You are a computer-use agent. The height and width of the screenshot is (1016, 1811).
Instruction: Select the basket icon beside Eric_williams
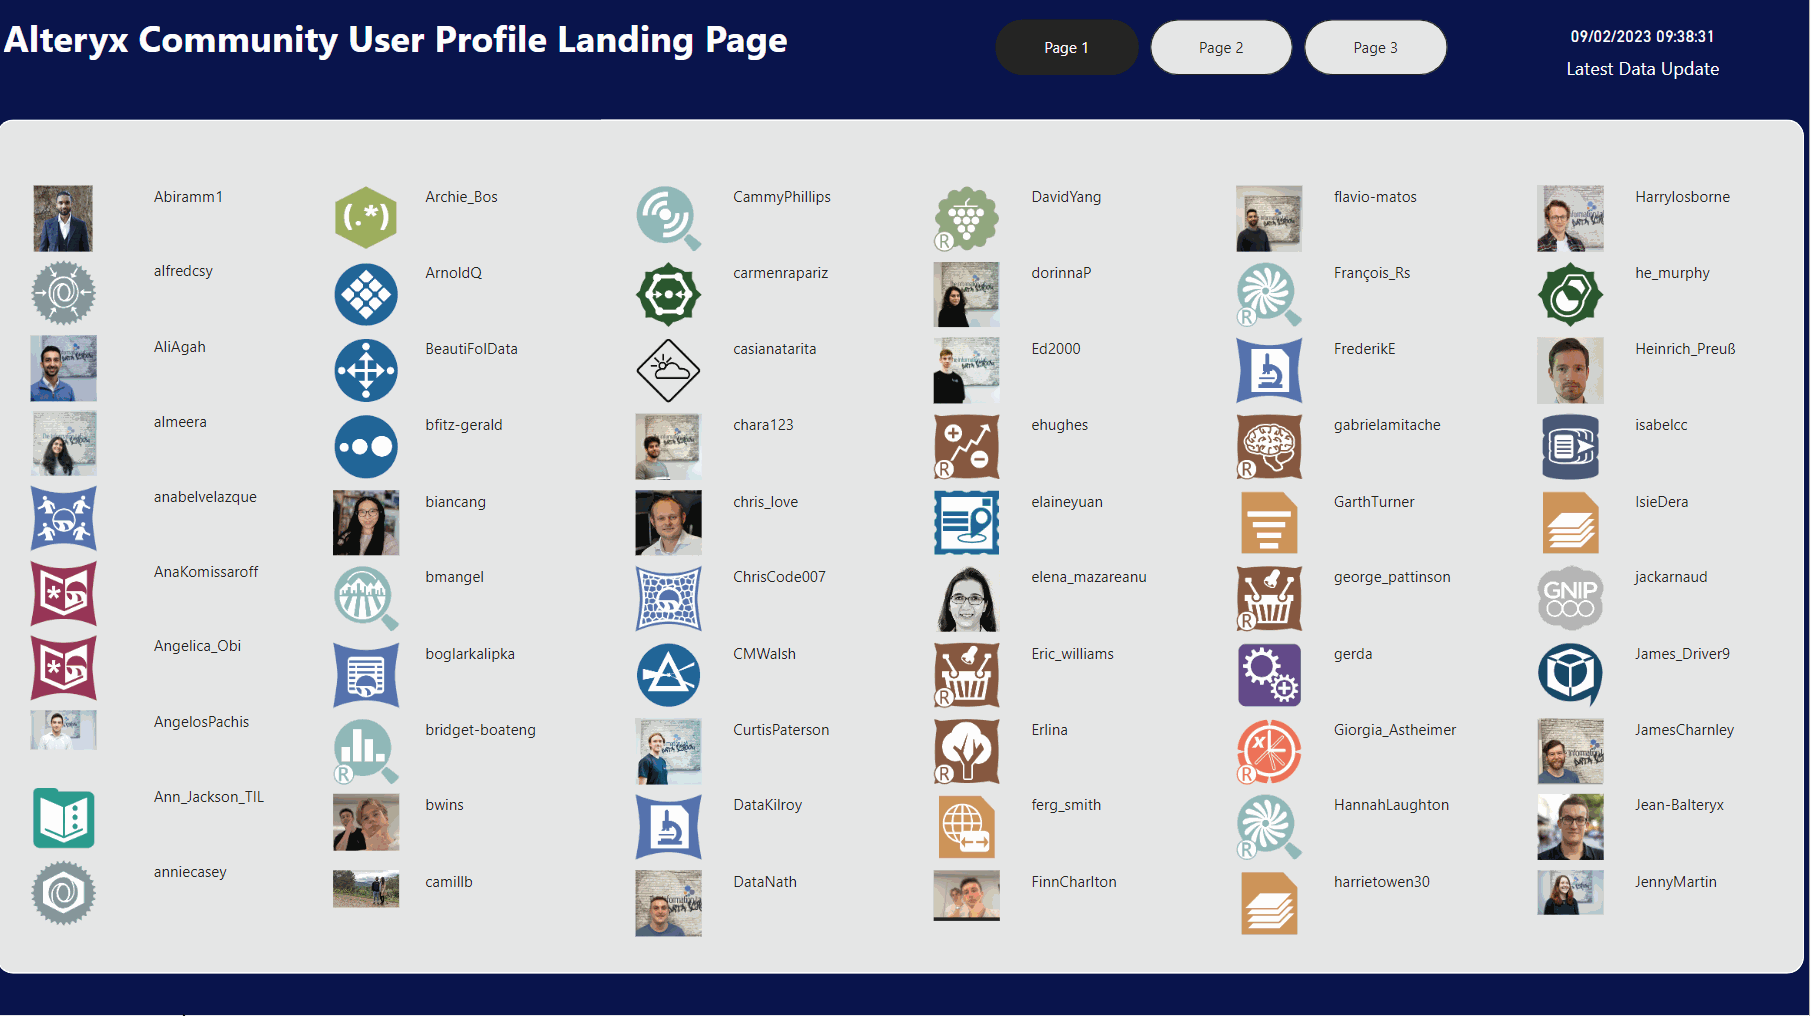(x=966, y=675)
